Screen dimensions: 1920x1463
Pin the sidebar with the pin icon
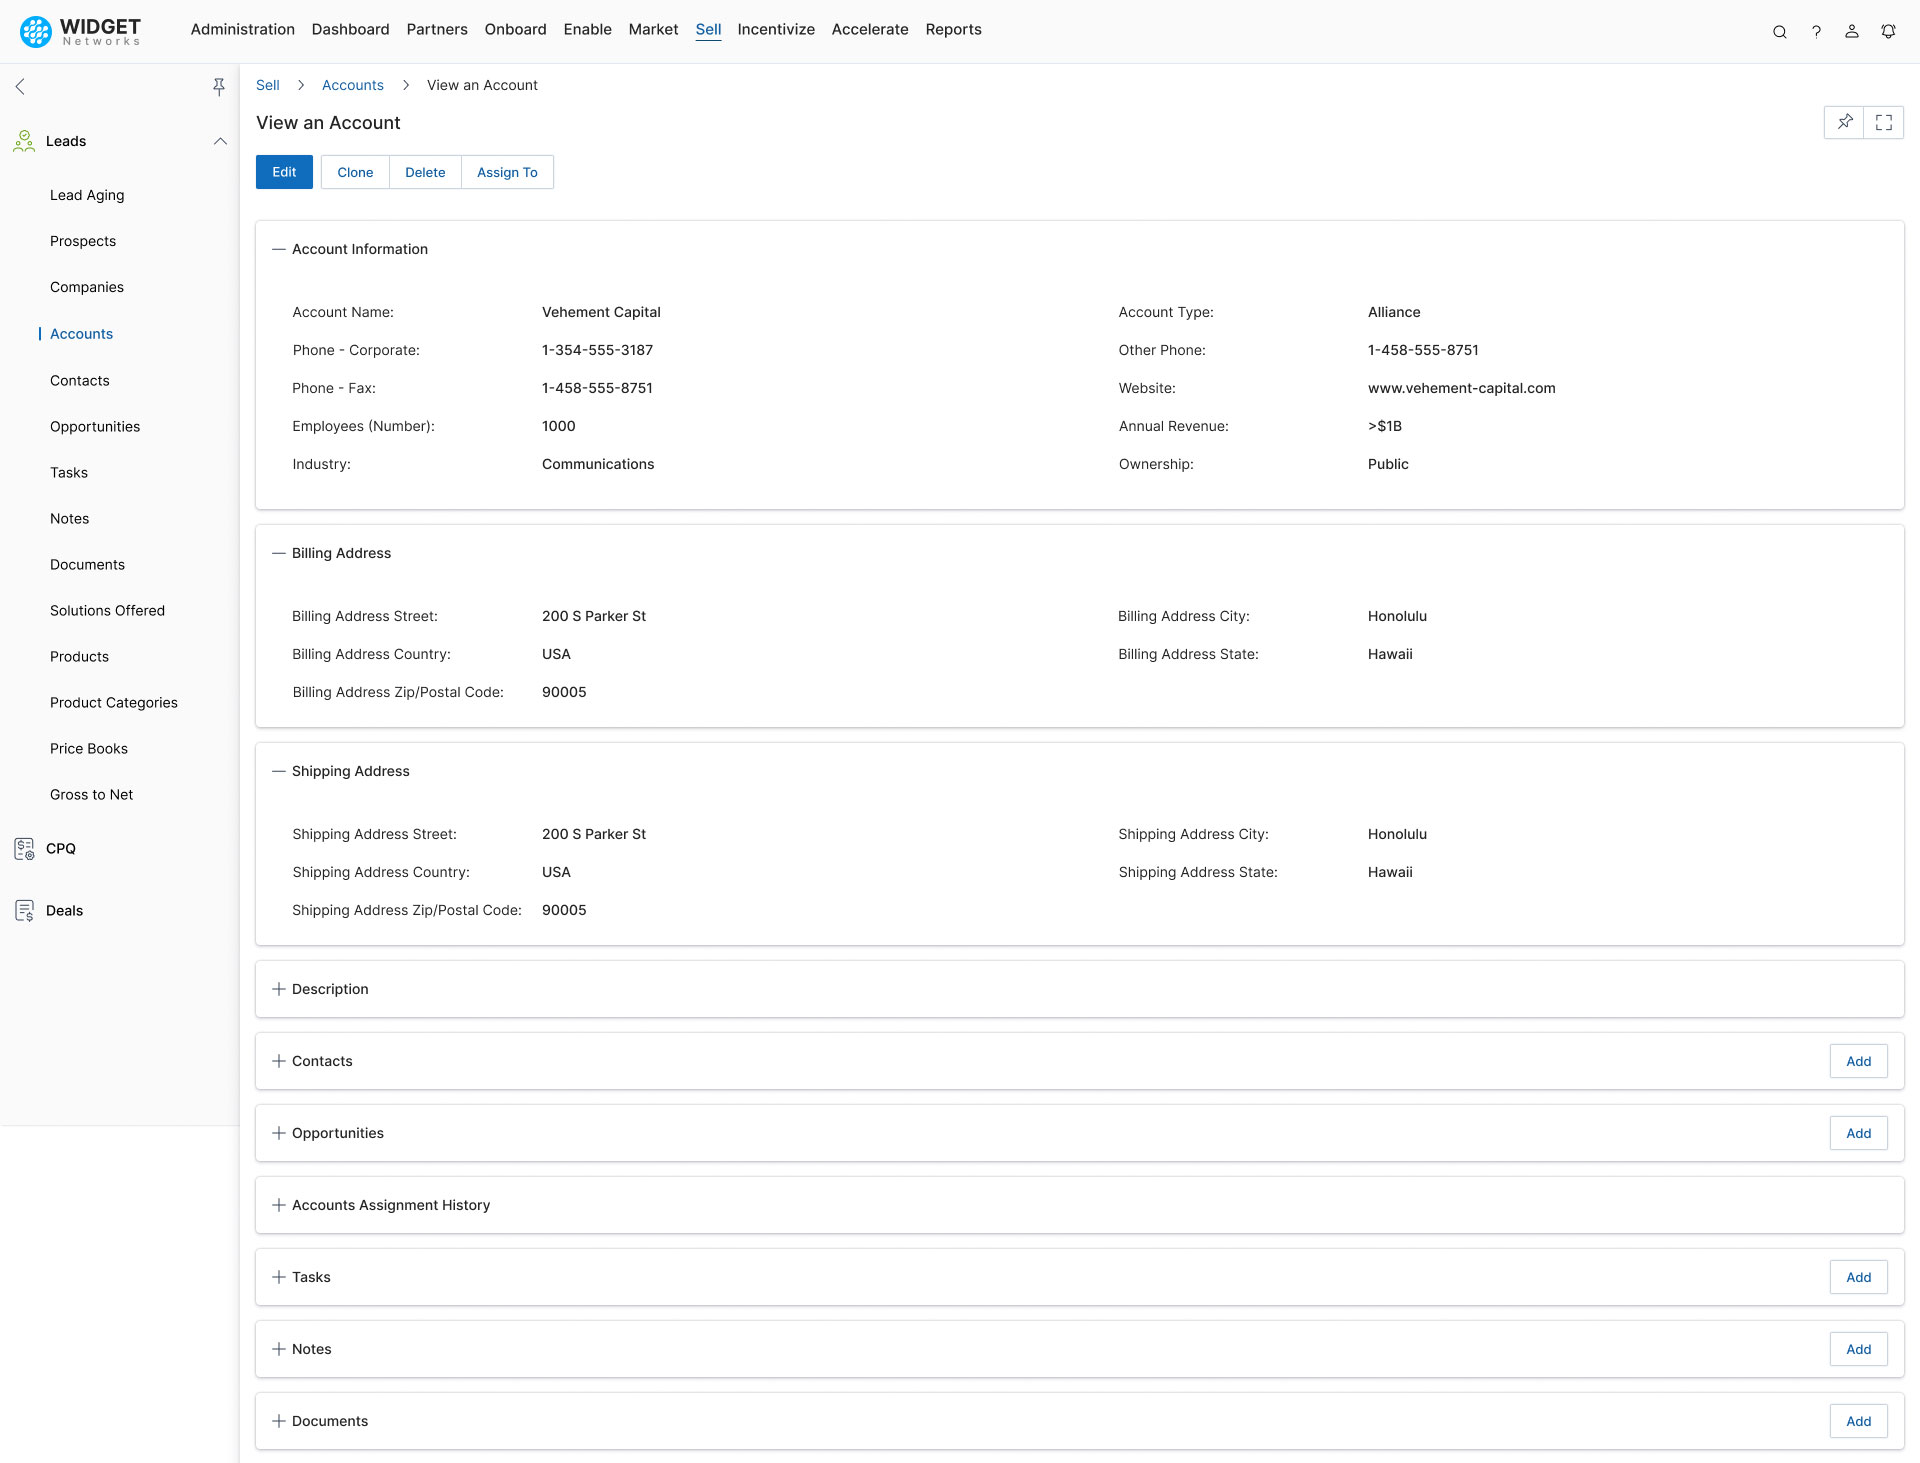[219, 86]
